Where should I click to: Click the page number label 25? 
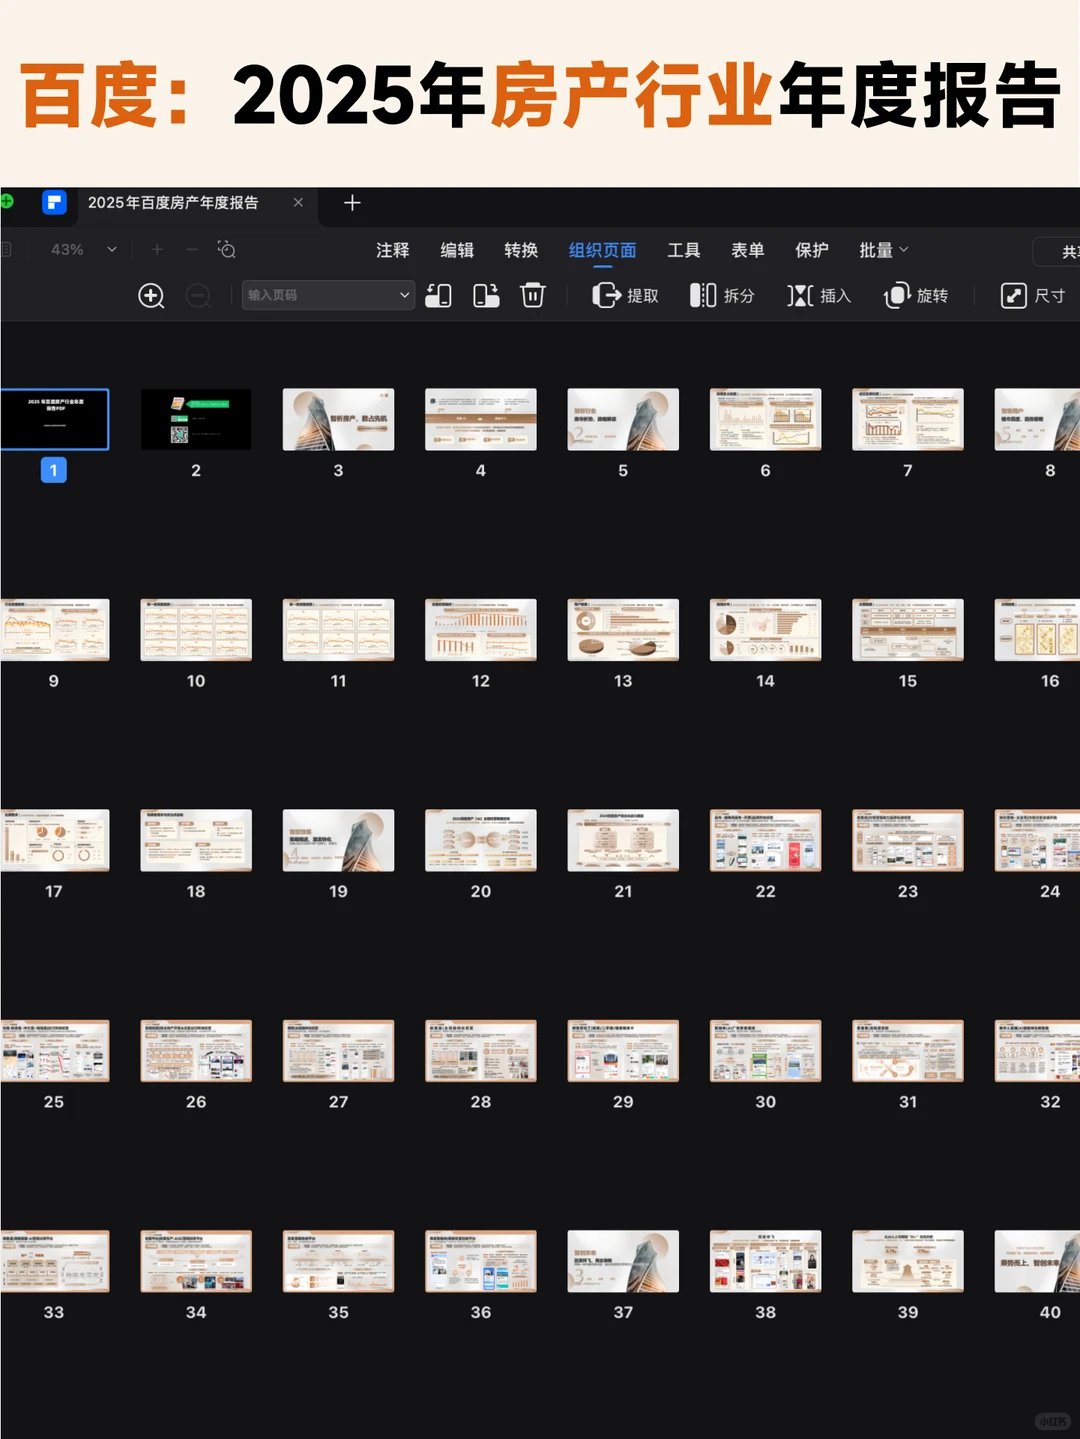54,1102
